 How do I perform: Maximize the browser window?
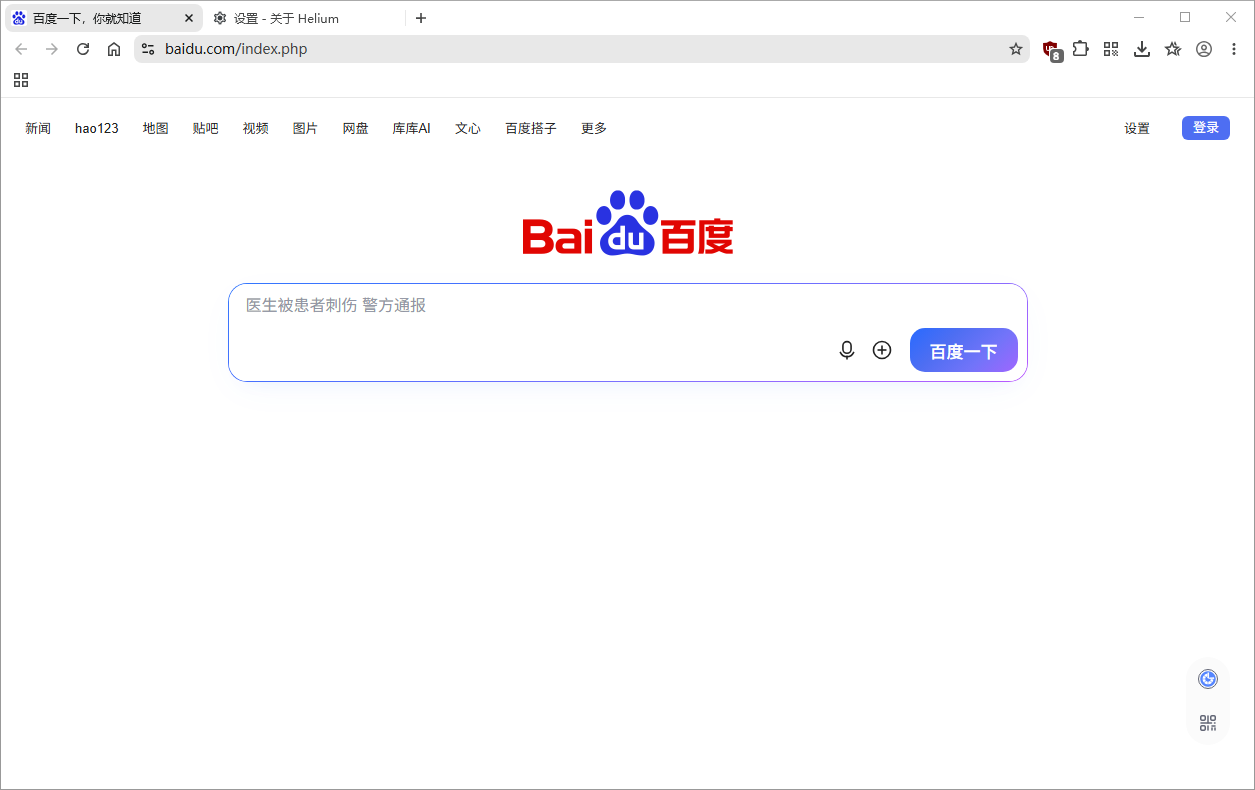tap(1185, 18)
